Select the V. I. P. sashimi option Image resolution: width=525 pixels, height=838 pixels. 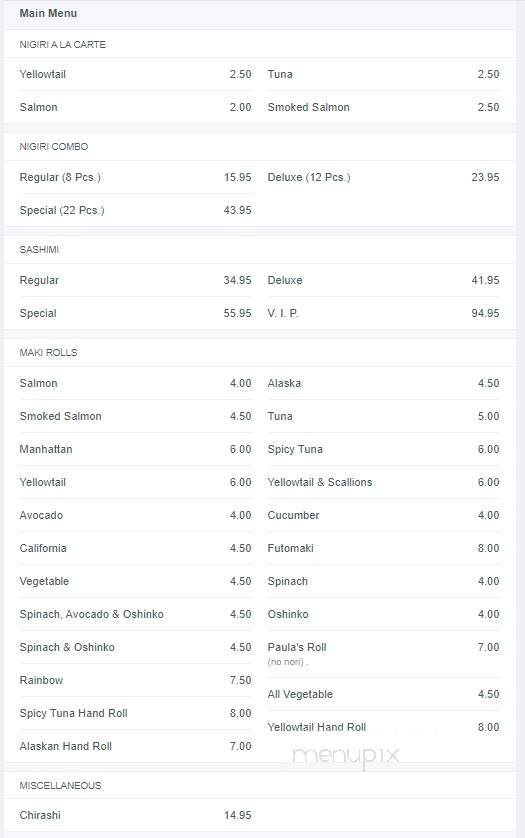coord(383,314)
